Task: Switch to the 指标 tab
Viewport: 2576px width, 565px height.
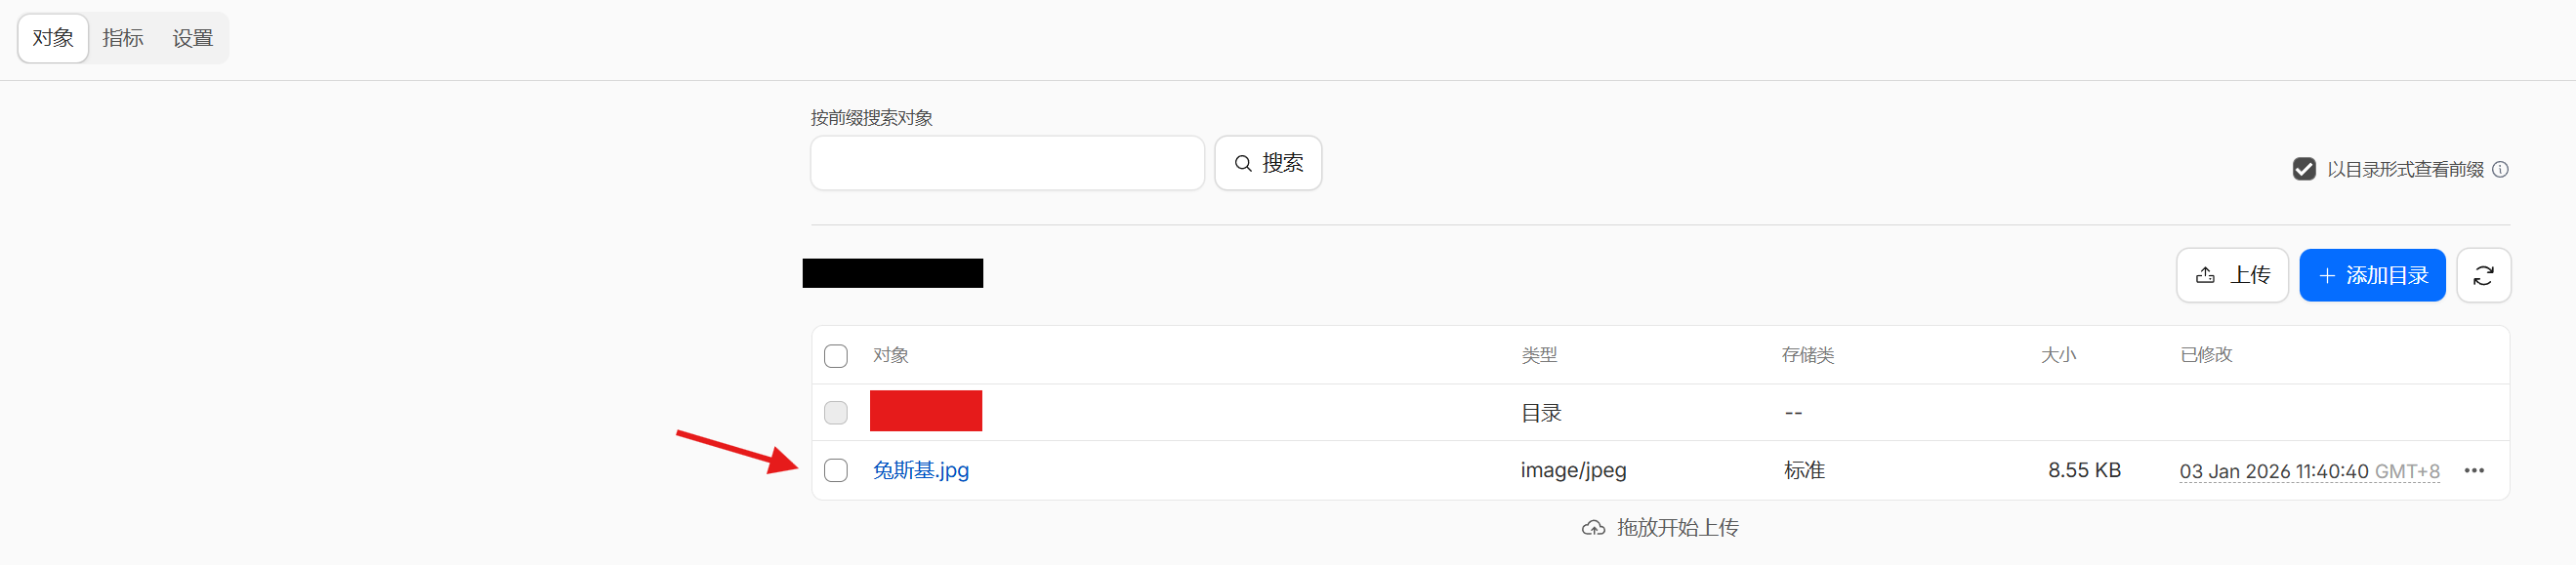Action: pos(122,38)
